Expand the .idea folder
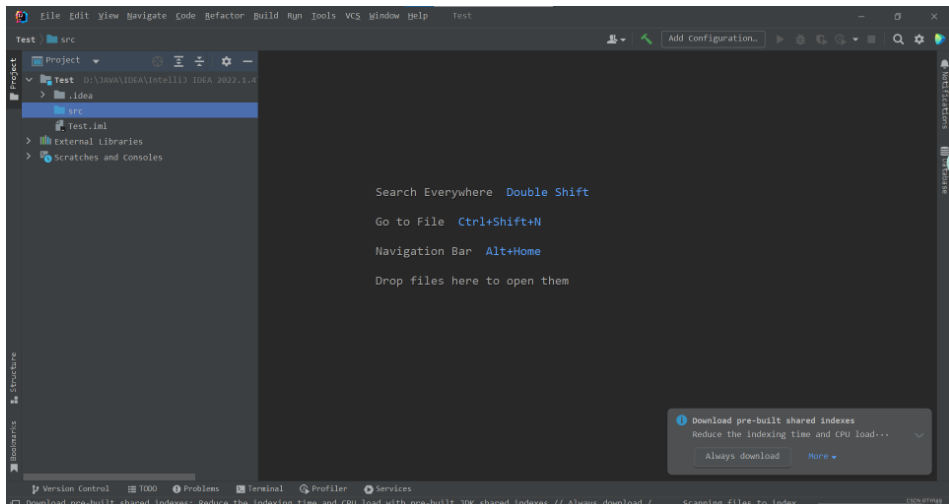 click(43, 95)
